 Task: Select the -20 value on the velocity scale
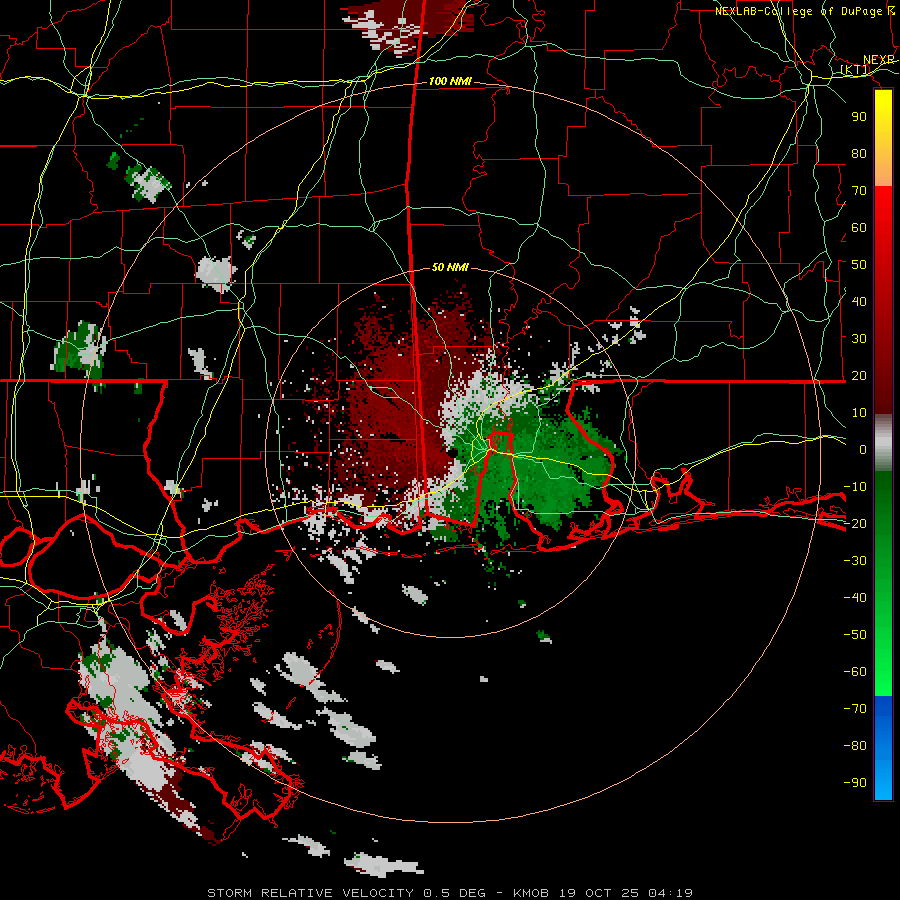click(855, 523)
